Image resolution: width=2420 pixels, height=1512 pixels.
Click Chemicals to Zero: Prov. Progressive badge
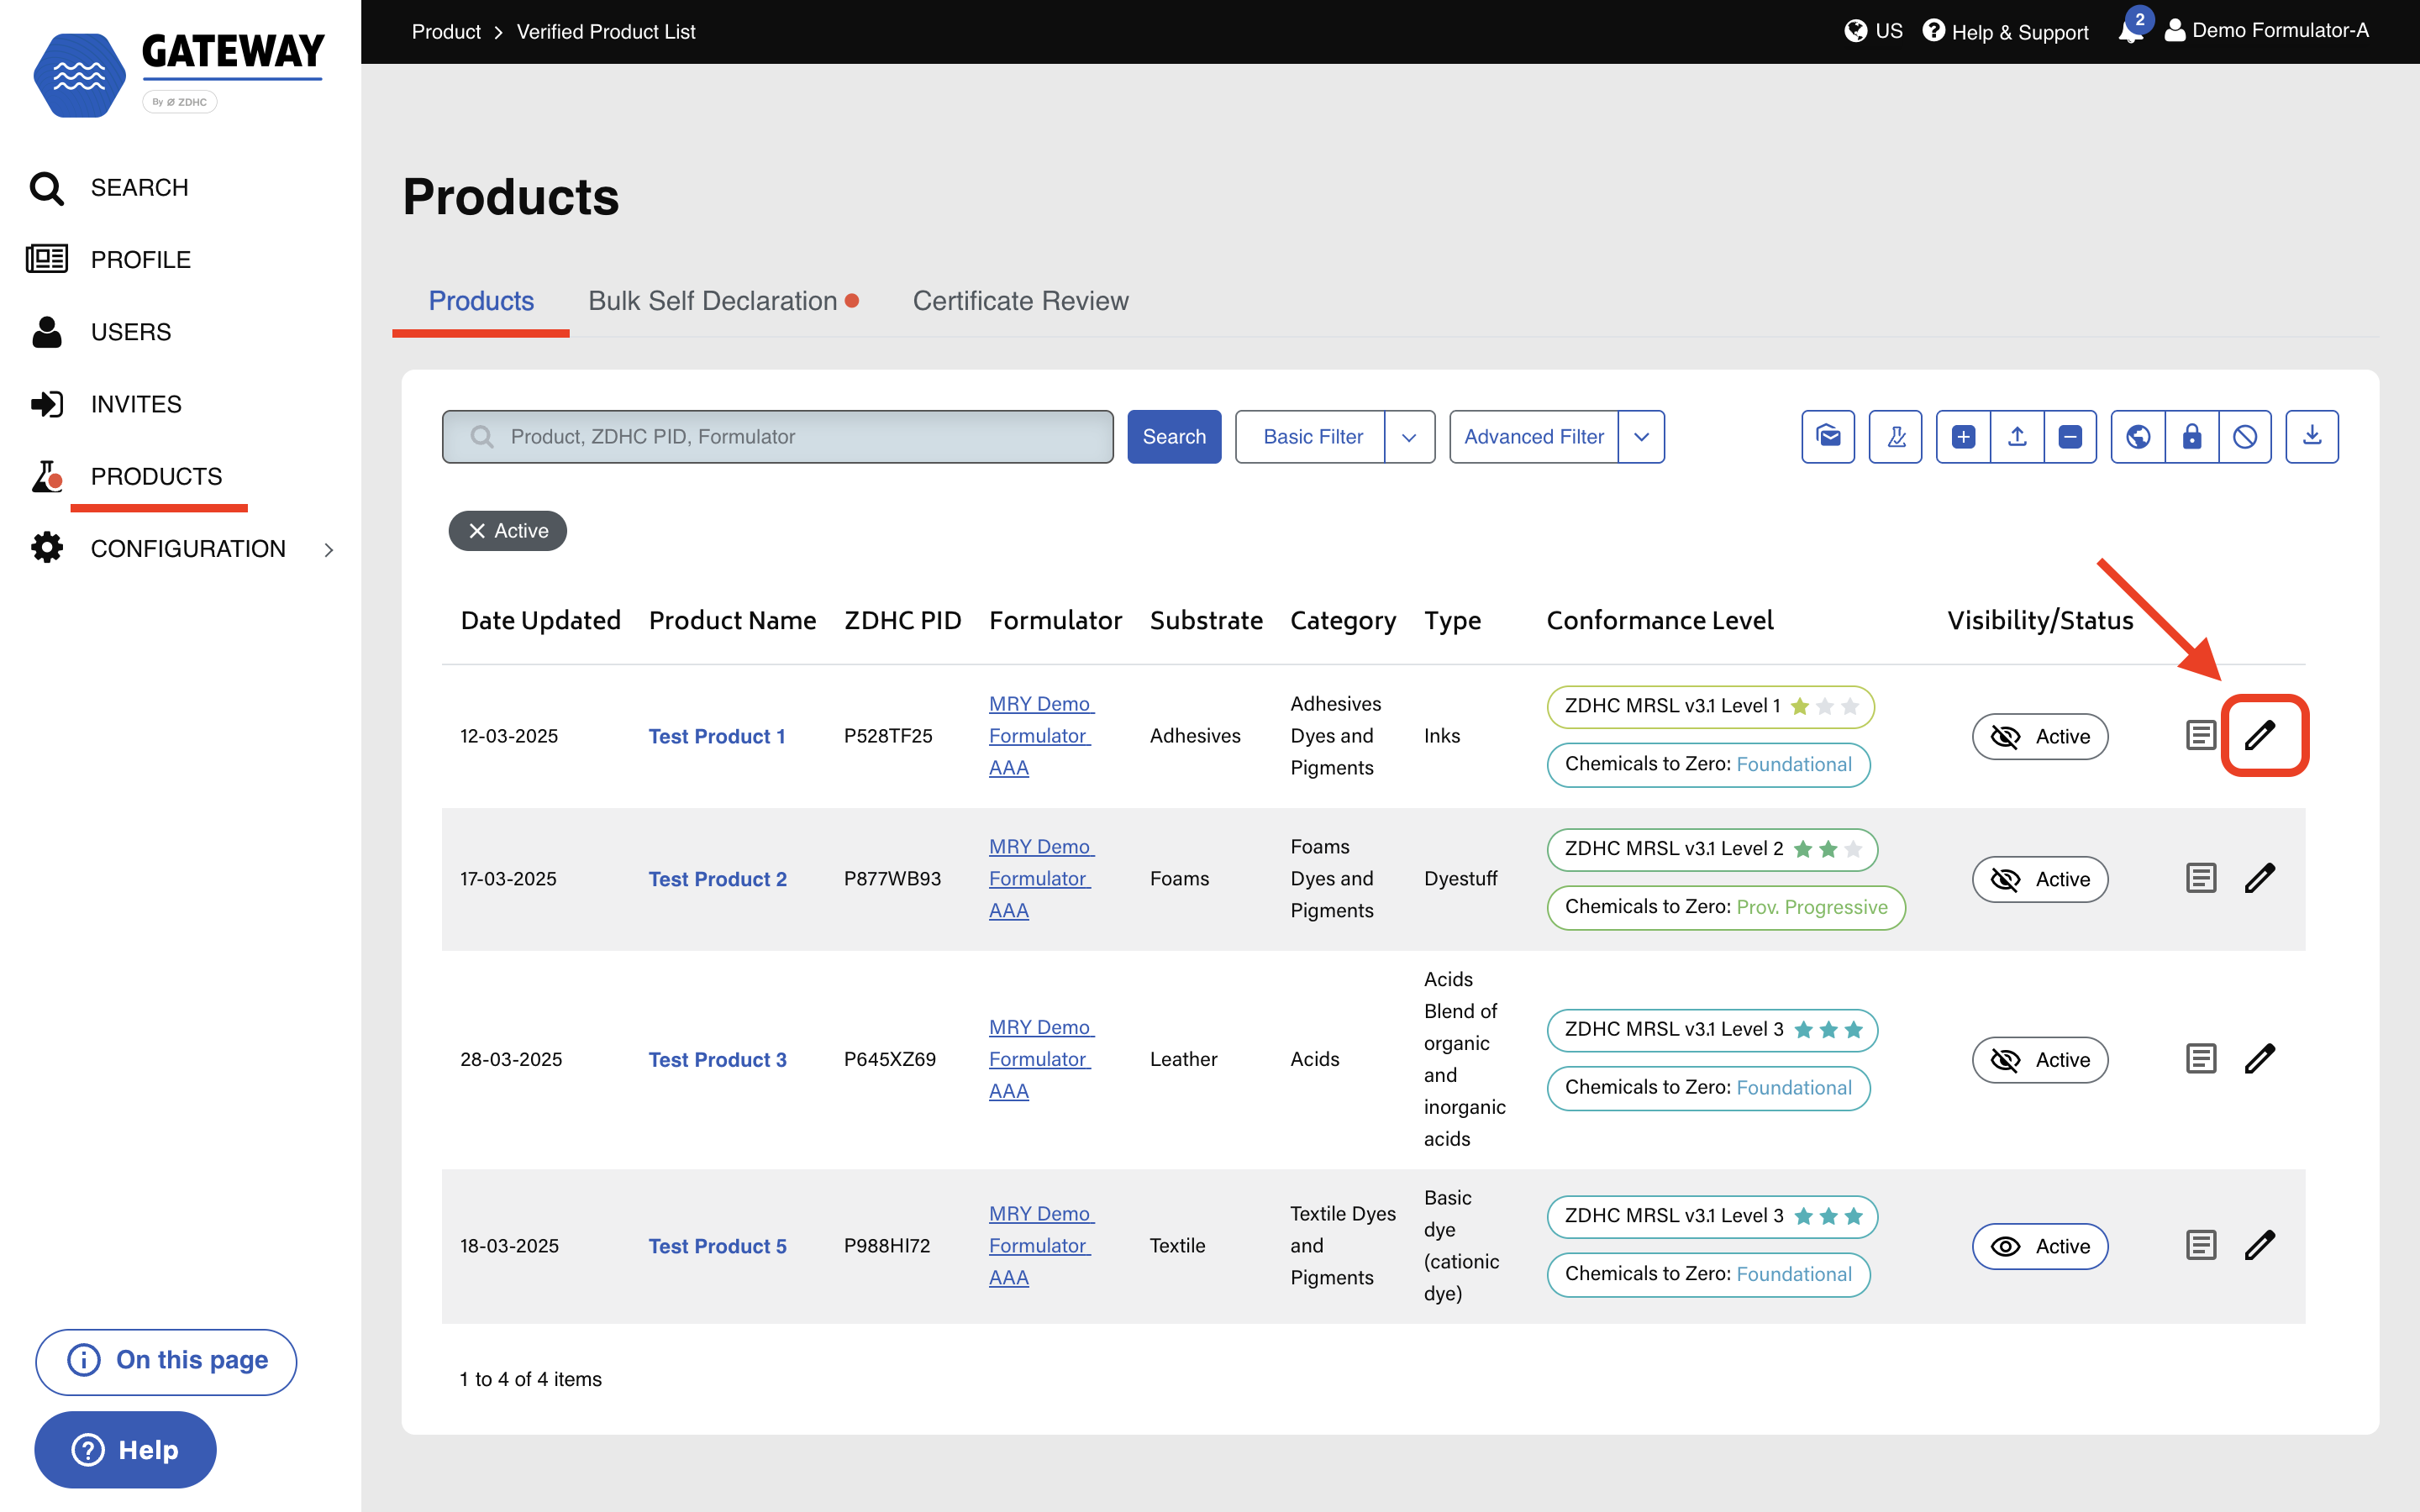tap(1726, 907)
